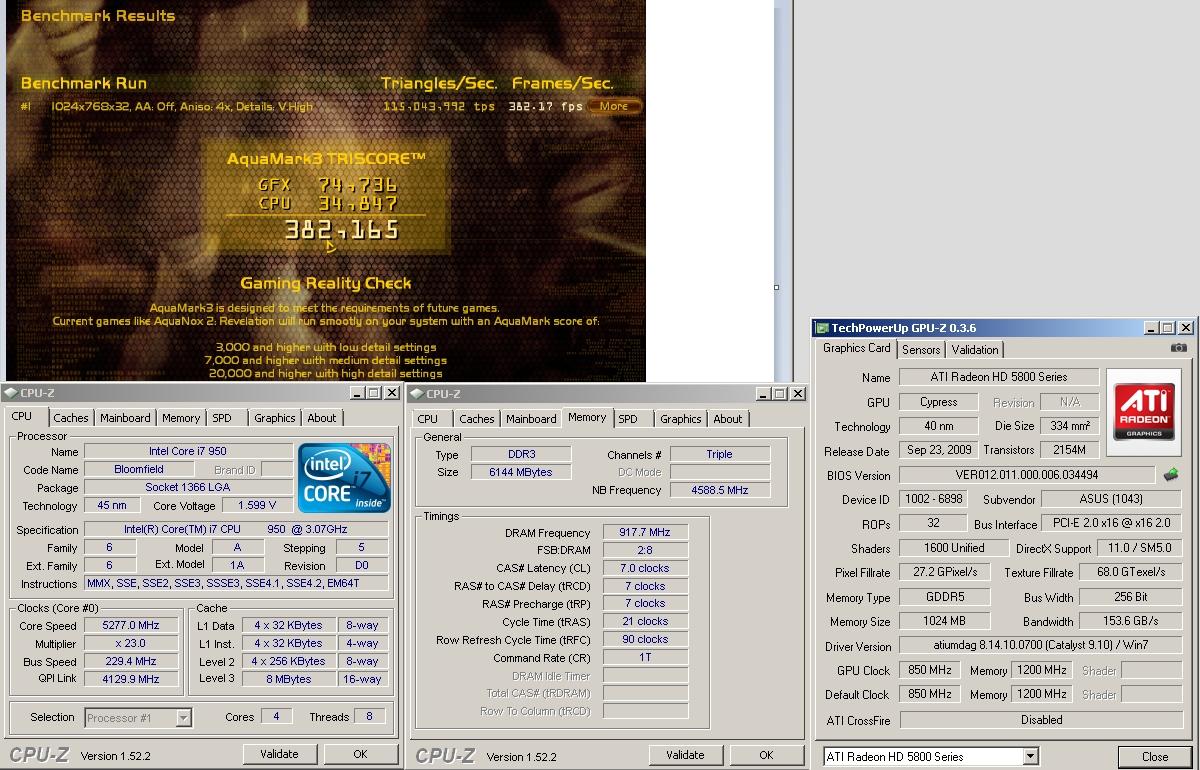This screenshot has height=770, width=1200.
Task: Click the Shaders 1600 Unified value
Action: pos(953,548)
